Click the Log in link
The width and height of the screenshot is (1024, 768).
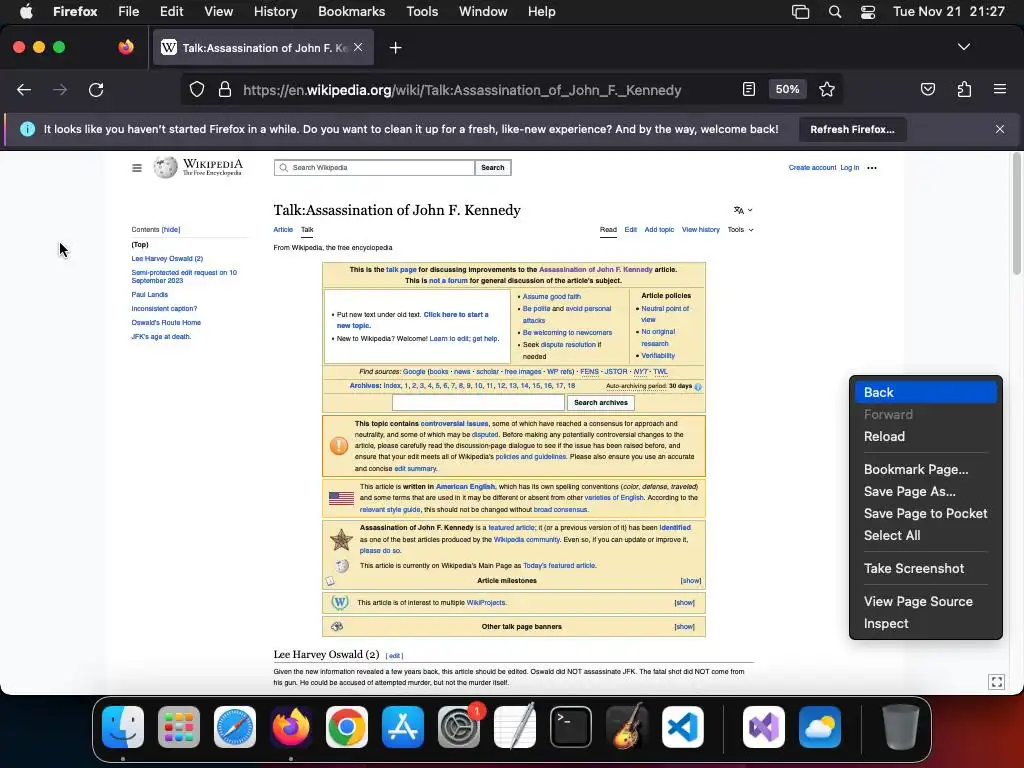click(x=850, y=168)
